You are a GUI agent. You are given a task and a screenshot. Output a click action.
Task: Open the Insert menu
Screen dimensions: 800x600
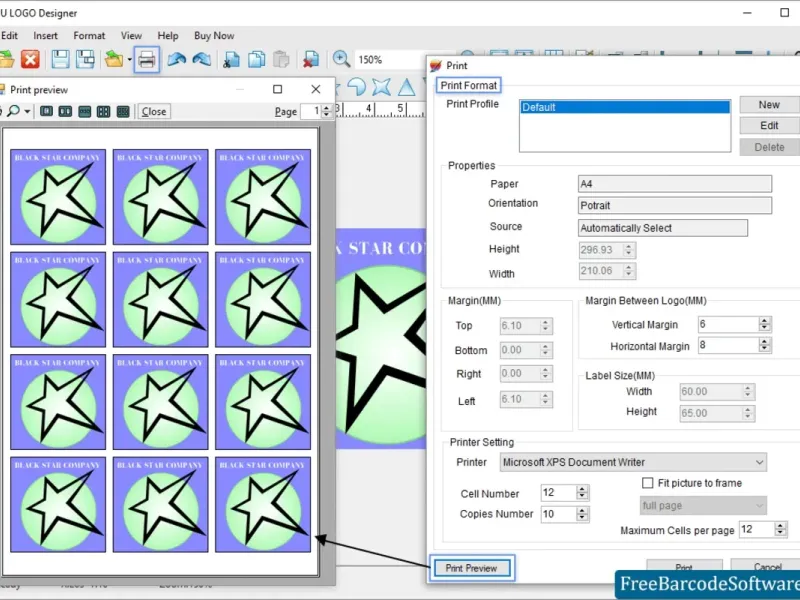pyautogui.click(x=45, y=36)
